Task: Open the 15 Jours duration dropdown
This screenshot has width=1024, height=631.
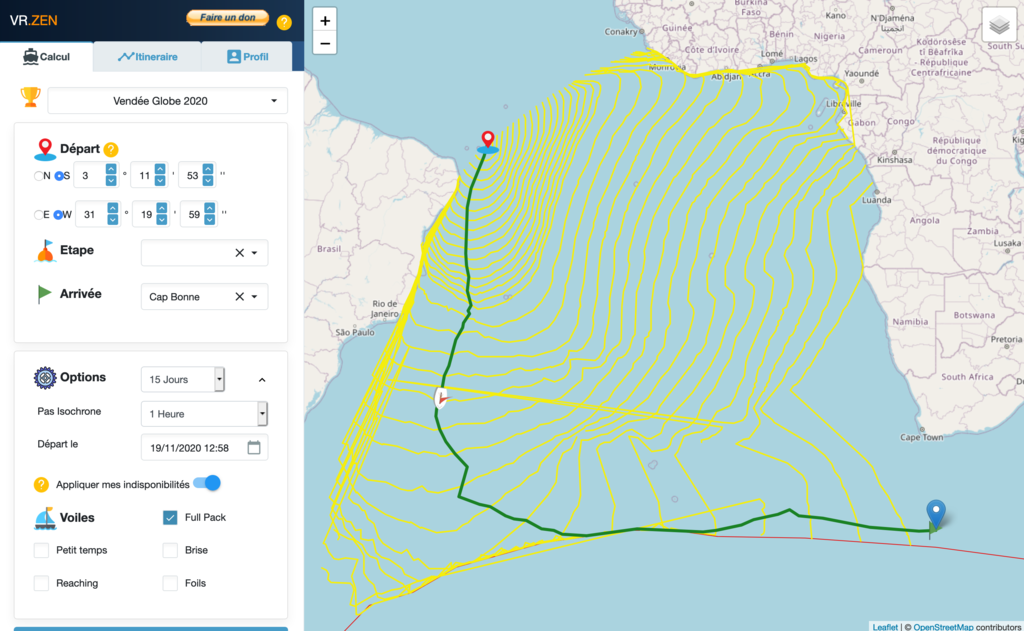Action: [x=183, y=380]
